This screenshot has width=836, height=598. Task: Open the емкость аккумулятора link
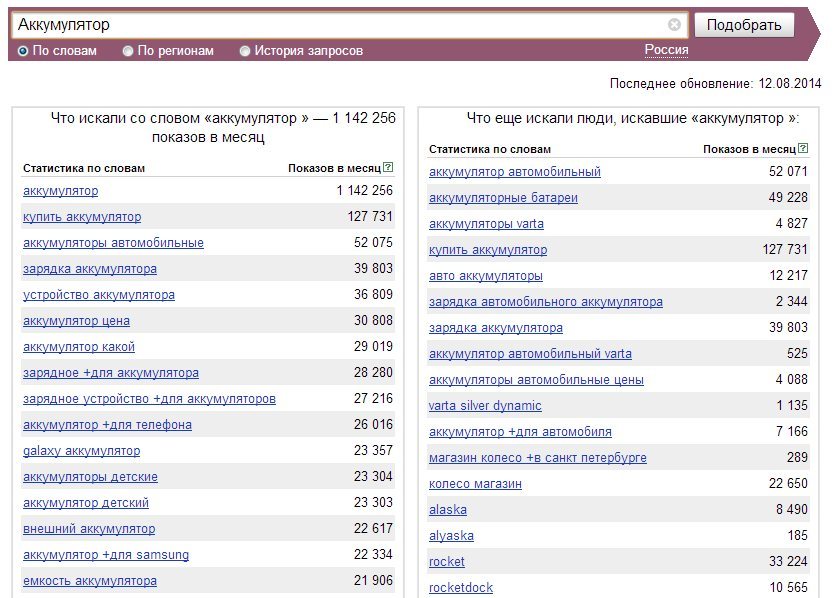tap(90, 581)
